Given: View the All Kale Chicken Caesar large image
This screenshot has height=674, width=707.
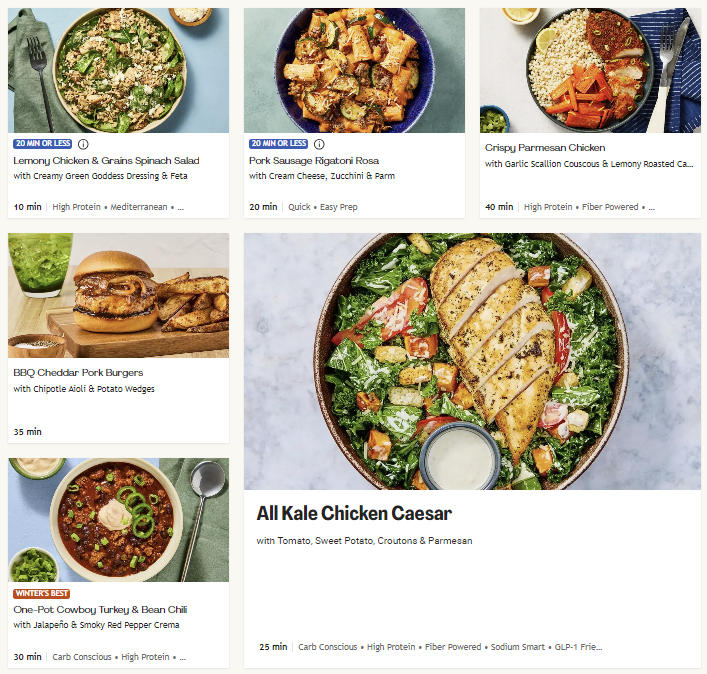Looking at the screenshot, I should coord(472,361).
